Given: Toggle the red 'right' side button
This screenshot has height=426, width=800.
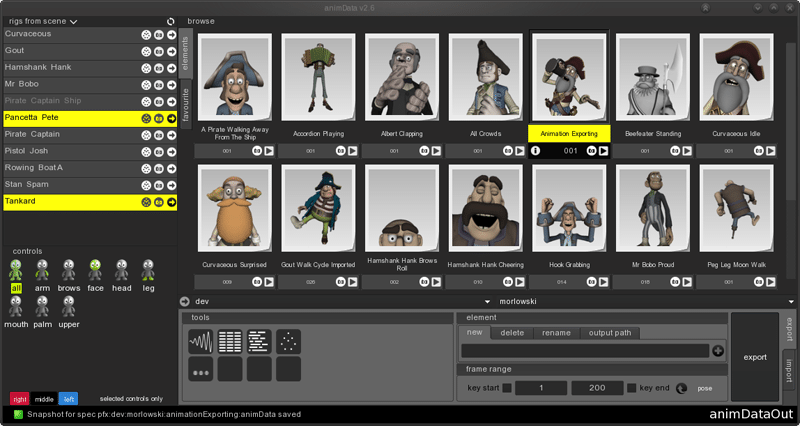Looking at the screenshot, I should tap(19, 399).
